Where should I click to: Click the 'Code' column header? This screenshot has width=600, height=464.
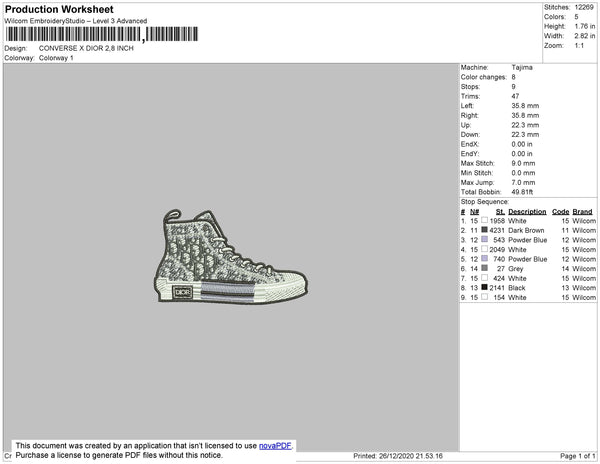pos(561,212)
